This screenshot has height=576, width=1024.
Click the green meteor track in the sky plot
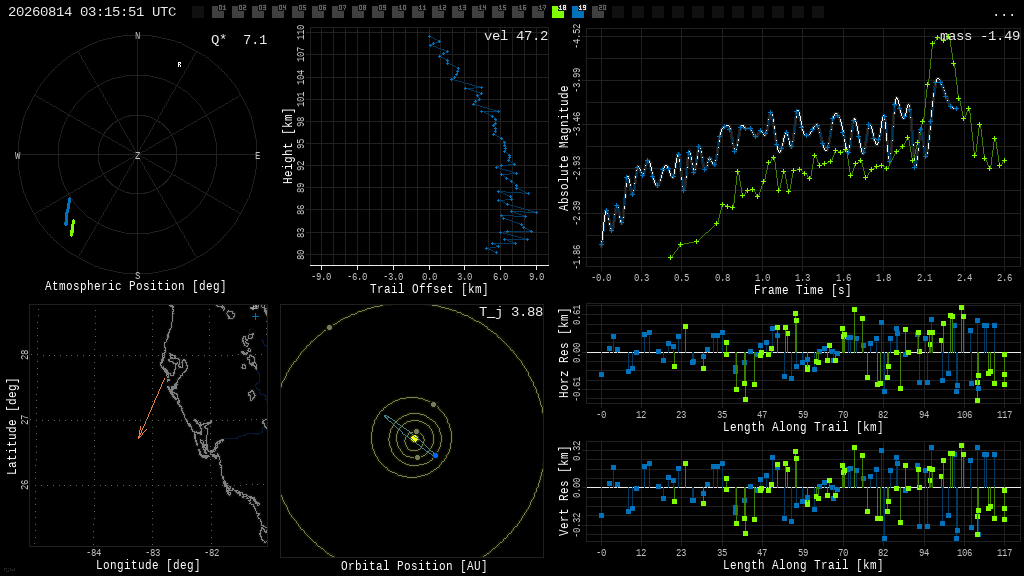72,228
